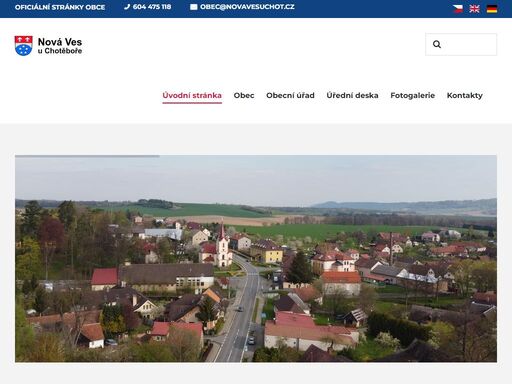Viewport: 512px width, 384px height.
Task: Switch language to Czech flag
Action: (458, 9)
